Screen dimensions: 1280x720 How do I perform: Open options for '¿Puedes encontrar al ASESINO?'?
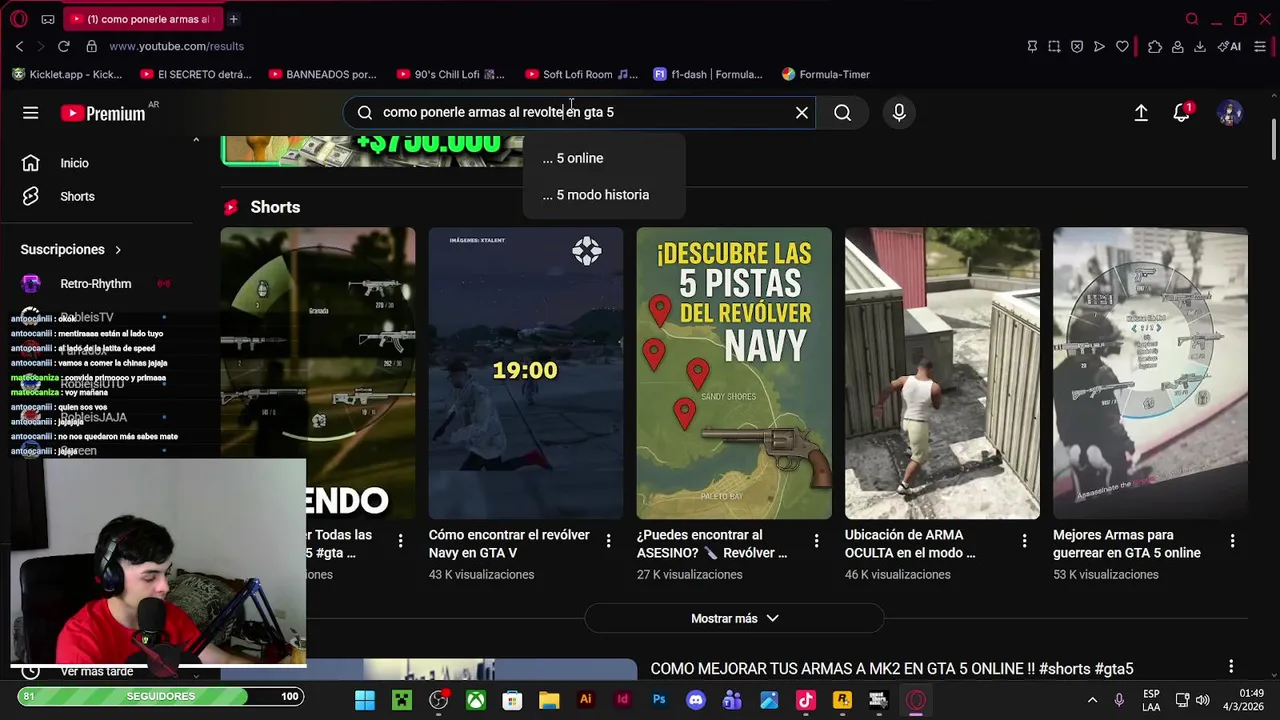(816, 541)
